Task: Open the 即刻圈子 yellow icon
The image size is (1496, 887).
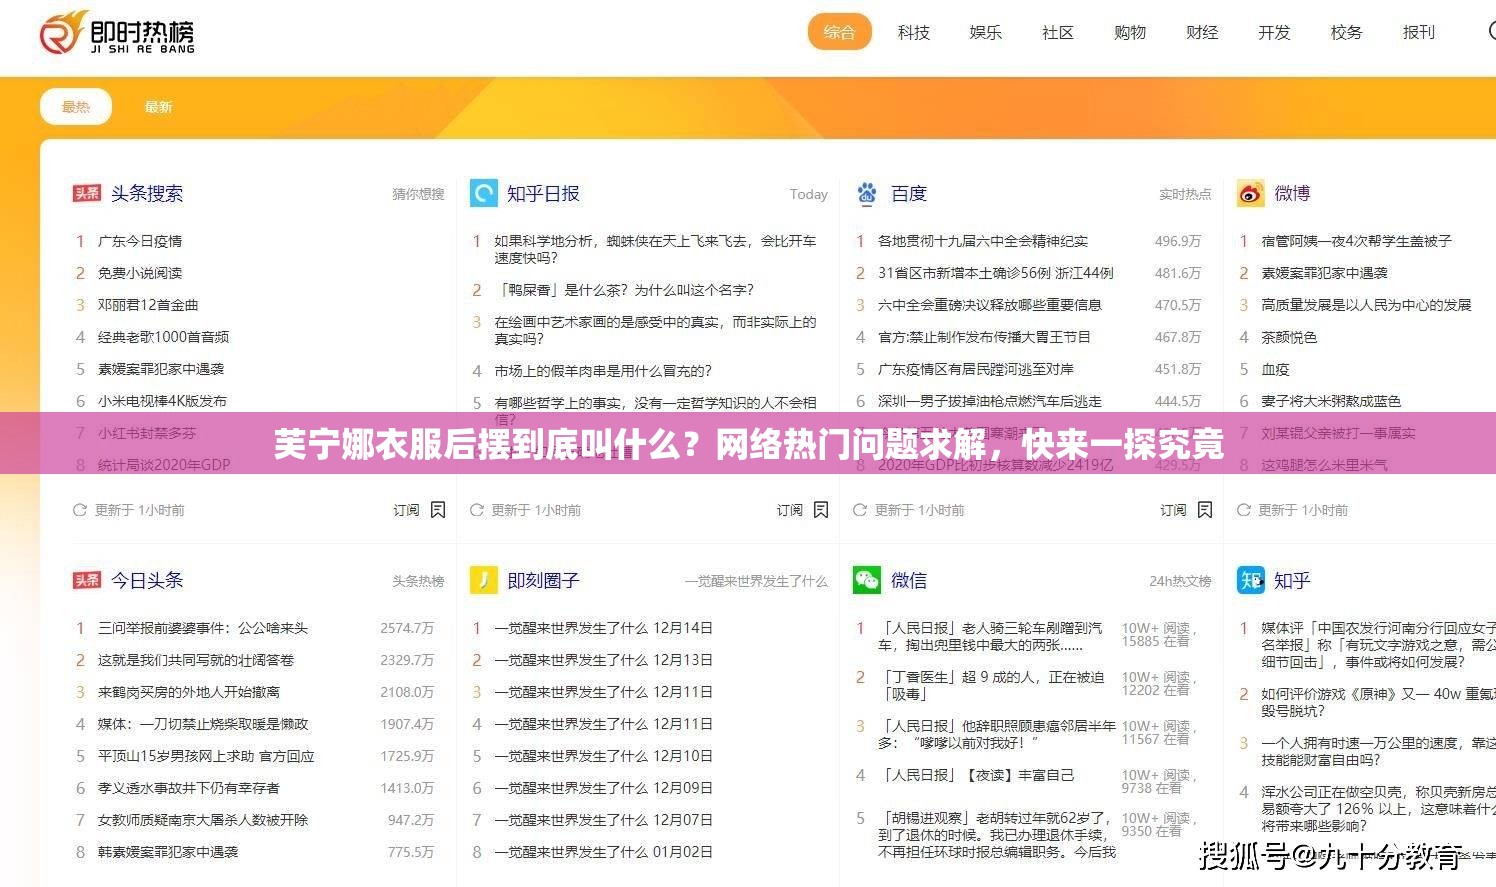Action: coord(484,580)
